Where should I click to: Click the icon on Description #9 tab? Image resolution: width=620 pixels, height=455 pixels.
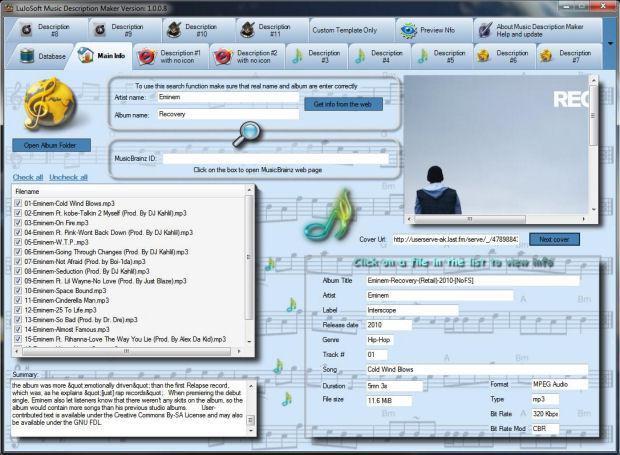tap(100, 30)
